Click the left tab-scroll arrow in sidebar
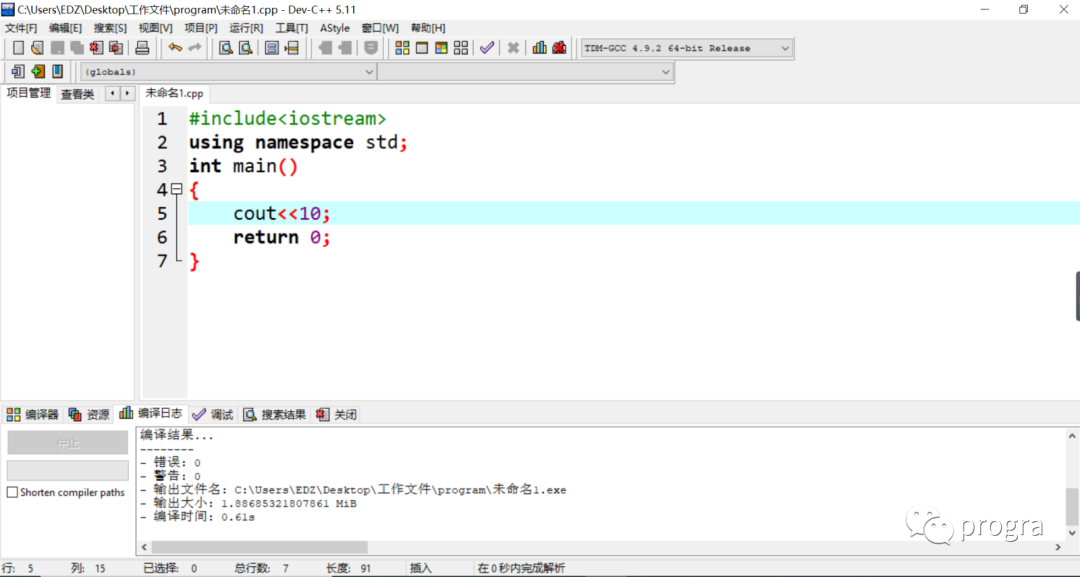Image resolution: width=1080 pixels, height=577 pixels. 112,93
